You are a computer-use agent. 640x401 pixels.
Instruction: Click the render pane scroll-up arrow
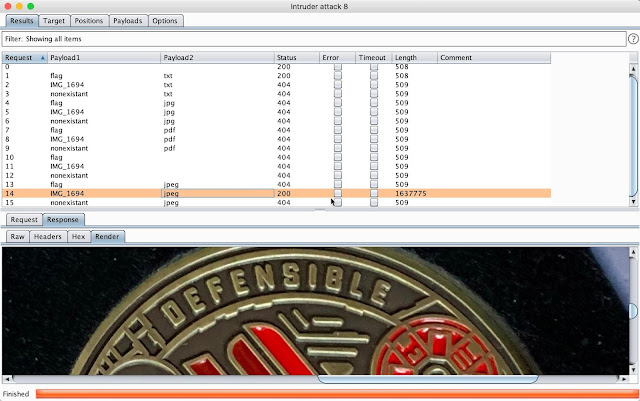[633, 252]
